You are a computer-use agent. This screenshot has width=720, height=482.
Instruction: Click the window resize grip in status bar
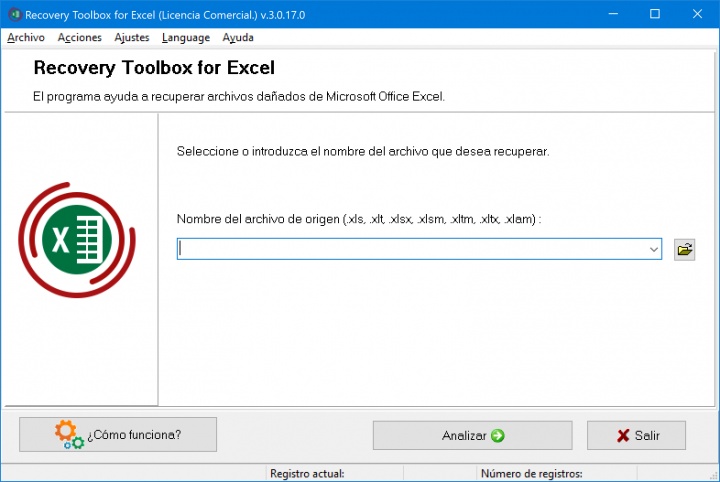tap(714, 476)
